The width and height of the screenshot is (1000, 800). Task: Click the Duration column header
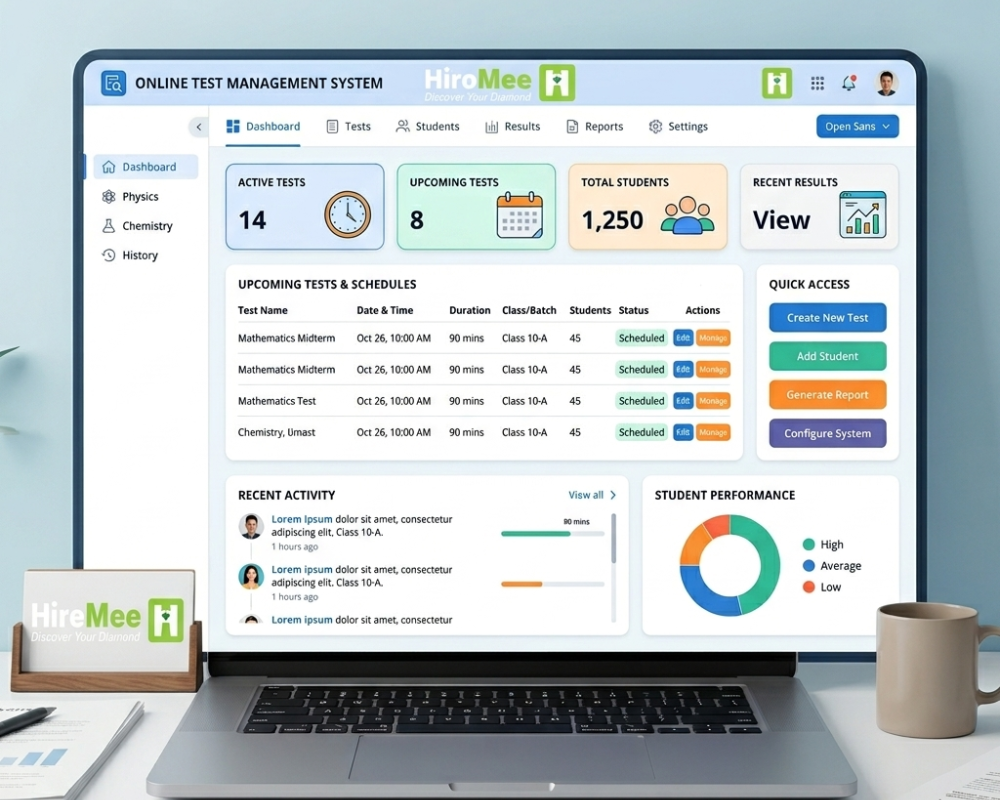coord(469,311)
